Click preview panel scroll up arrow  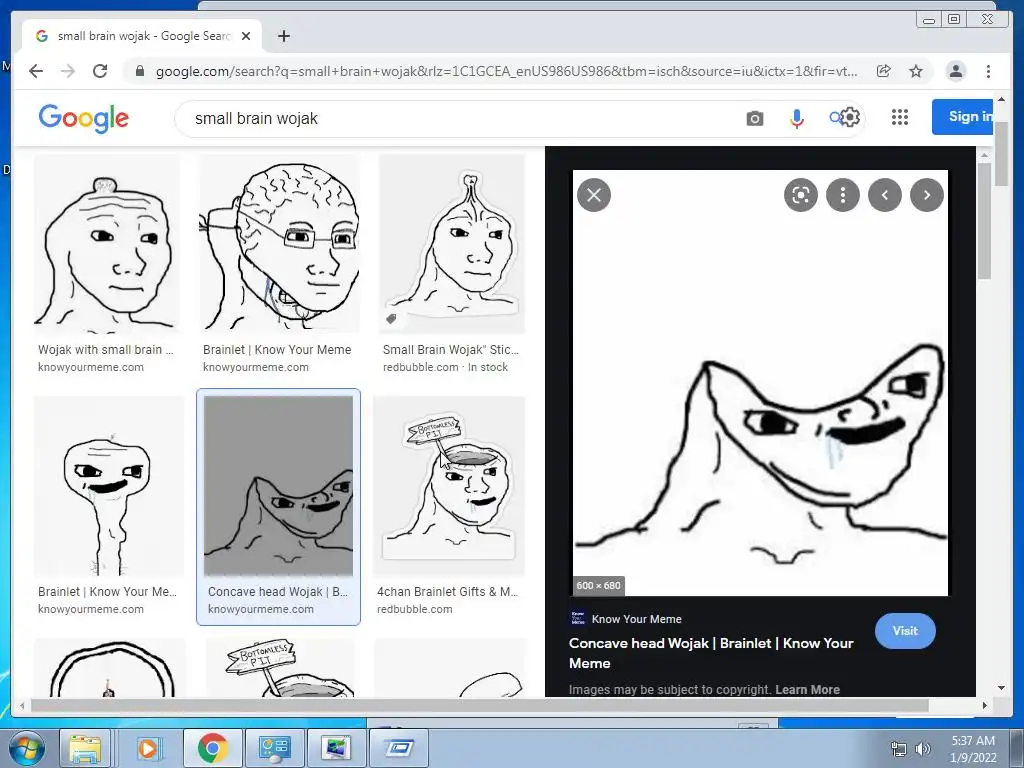[984, 155]
